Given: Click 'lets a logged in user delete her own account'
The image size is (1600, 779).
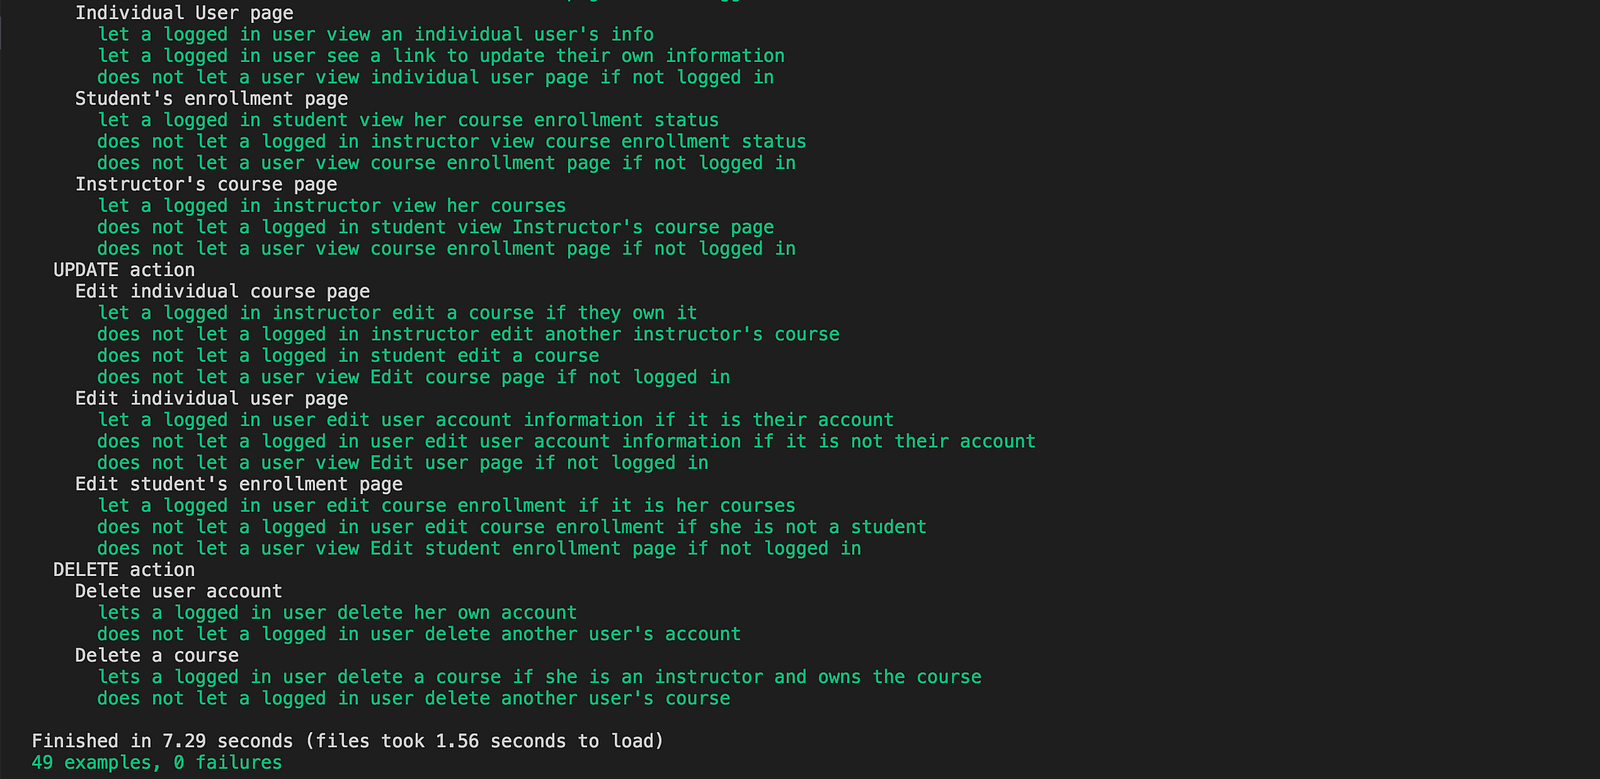Looking at the screenshot, I should coord(337,613).
